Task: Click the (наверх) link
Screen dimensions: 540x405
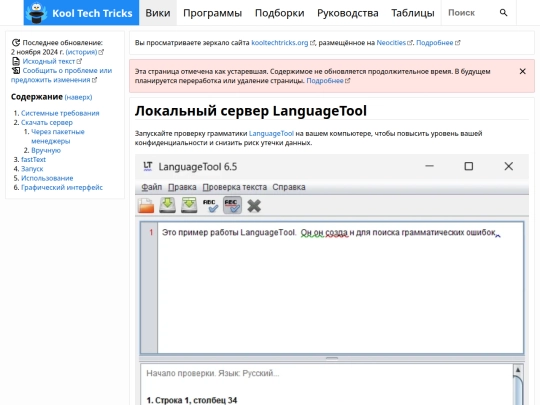Action: pos(78,97)
